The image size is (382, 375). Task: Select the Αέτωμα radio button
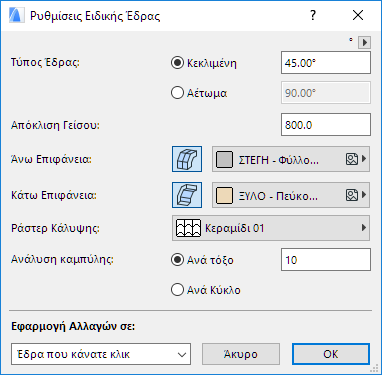coord(177,93)
